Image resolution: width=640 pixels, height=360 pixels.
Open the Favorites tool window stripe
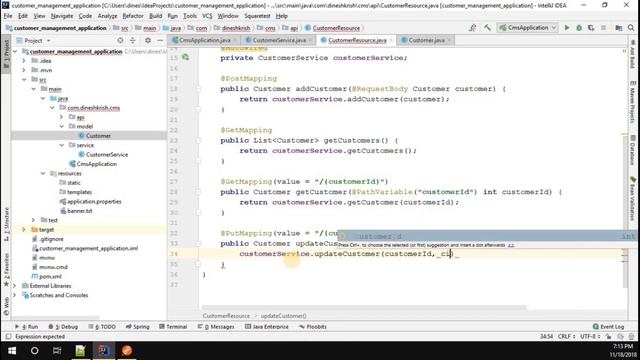[x=6, y=269]
